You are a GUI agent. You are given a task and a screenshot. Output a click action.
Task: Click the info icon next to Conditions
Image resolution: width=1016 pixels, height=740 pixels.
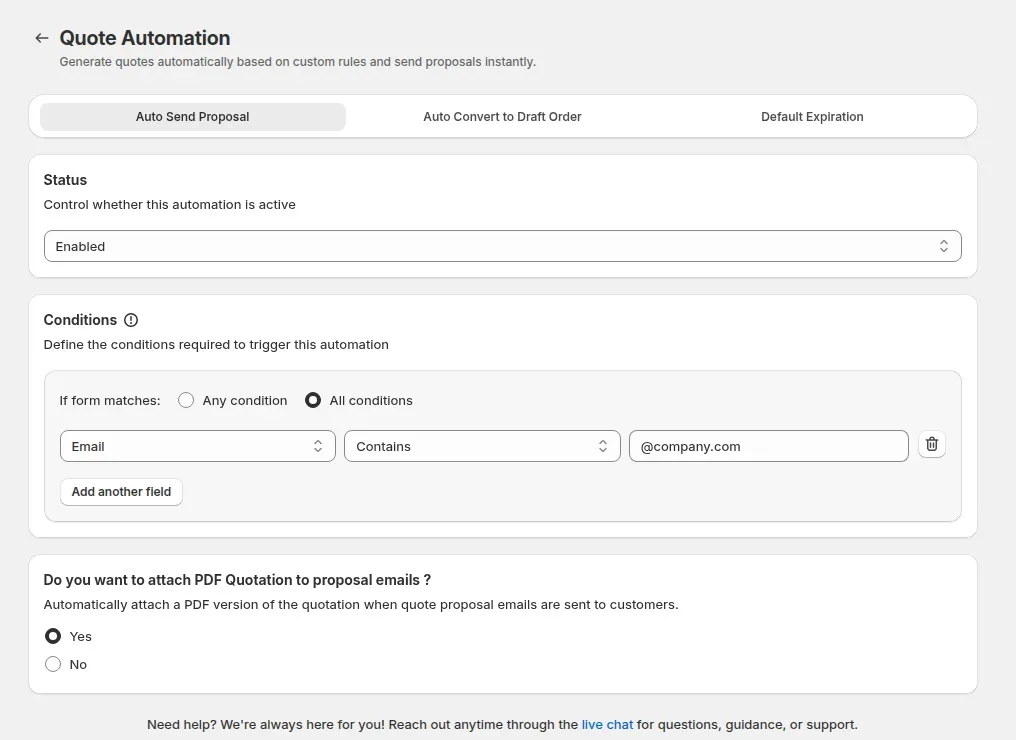point(131,320)
